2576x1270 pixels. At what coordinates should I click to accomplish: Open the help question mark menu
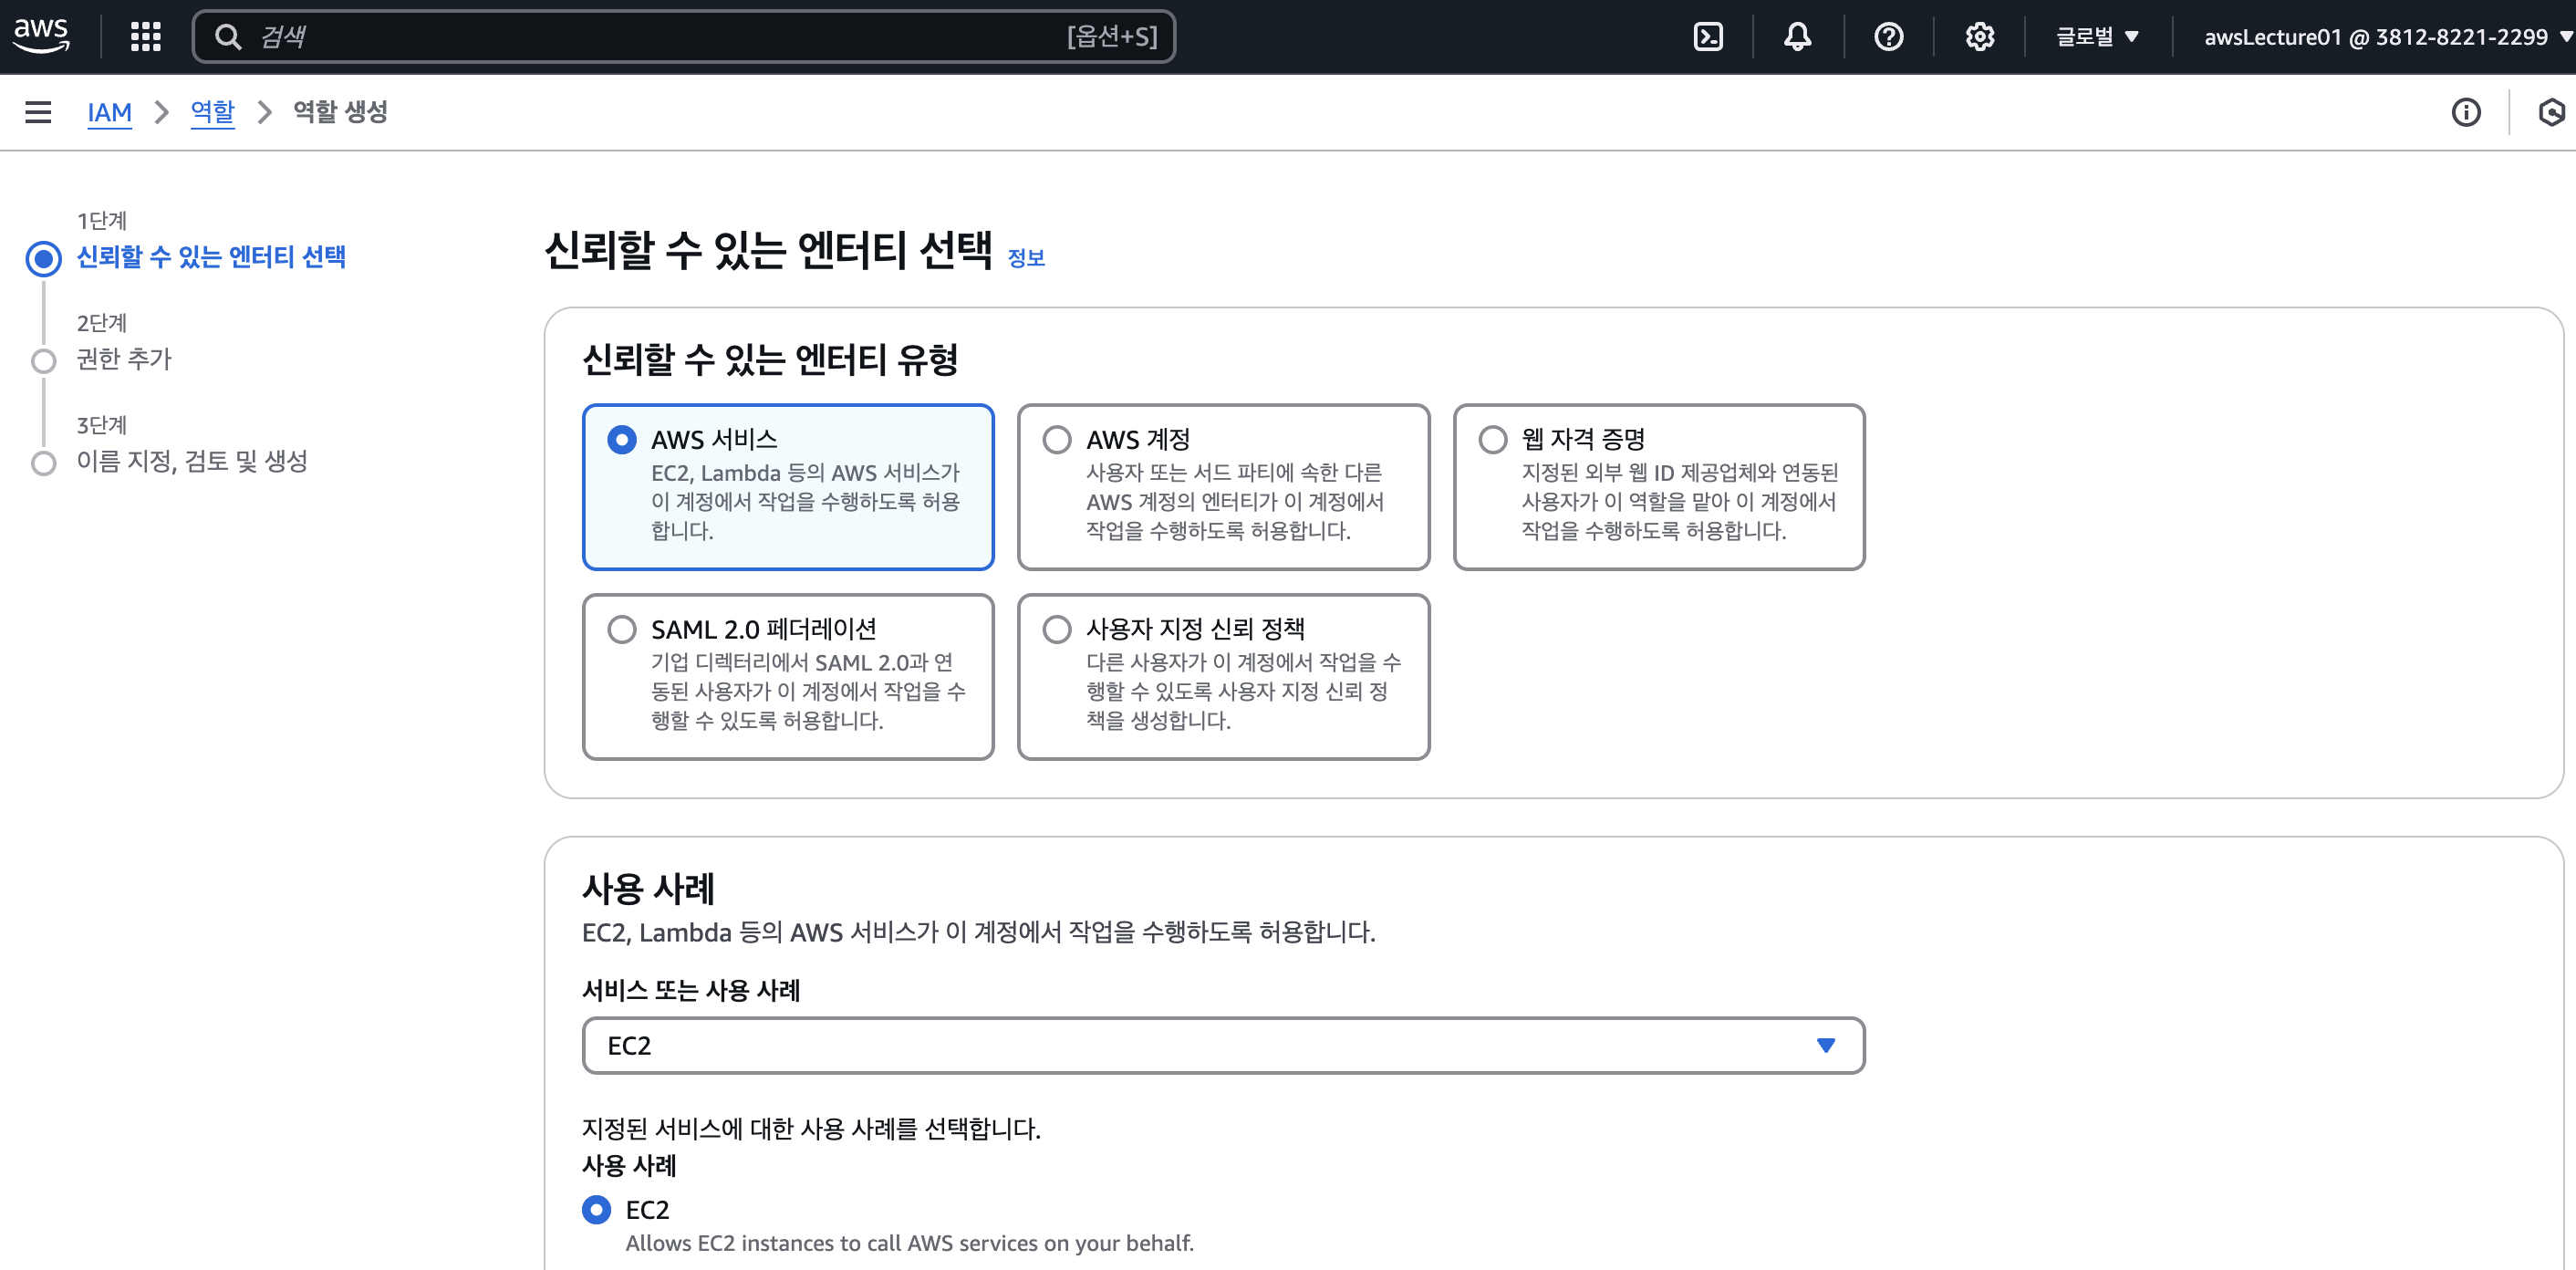point(1889,37)
